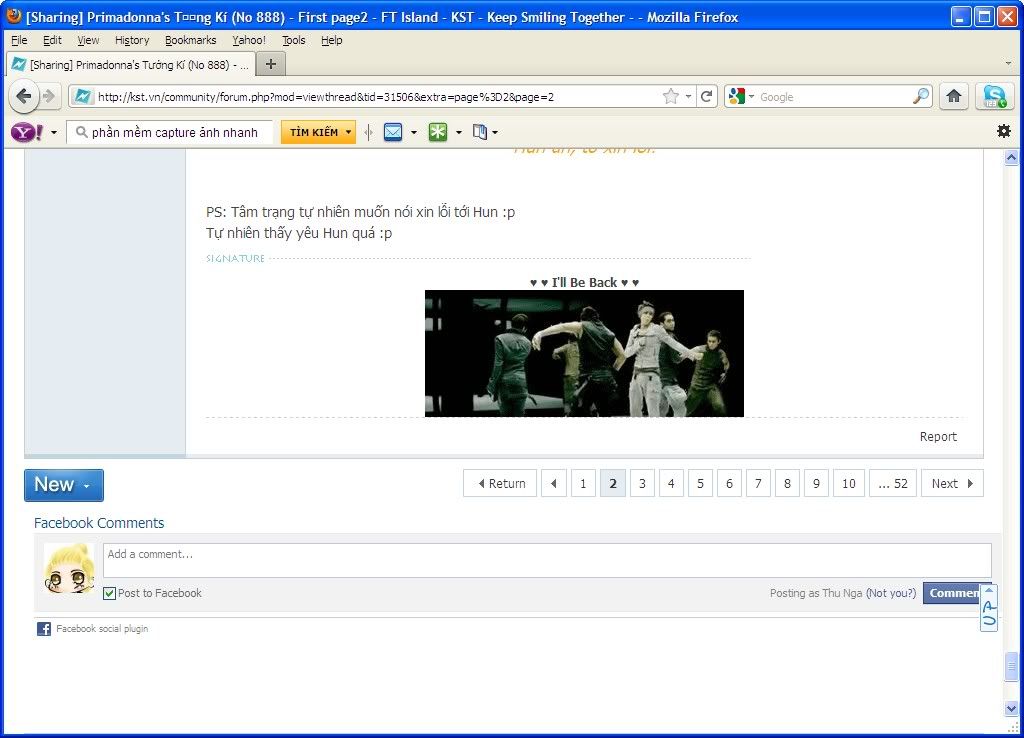Image resolution: width=1024 pixels, height=738 pixels.
Task: Click the Skype toolbar icon
Action: pos(994,97)
